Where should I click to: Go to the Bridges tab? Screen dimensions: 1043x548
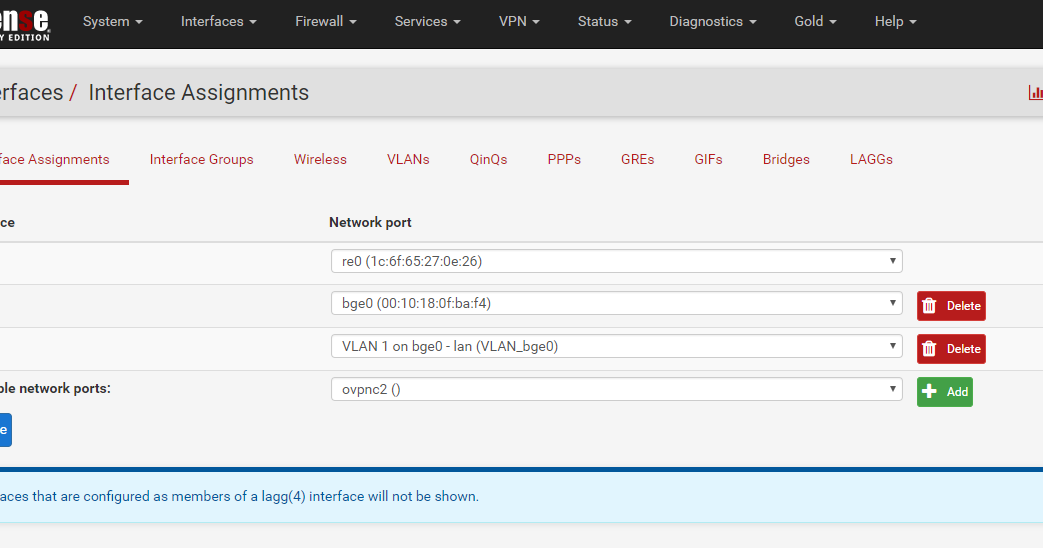pos(786,160)
